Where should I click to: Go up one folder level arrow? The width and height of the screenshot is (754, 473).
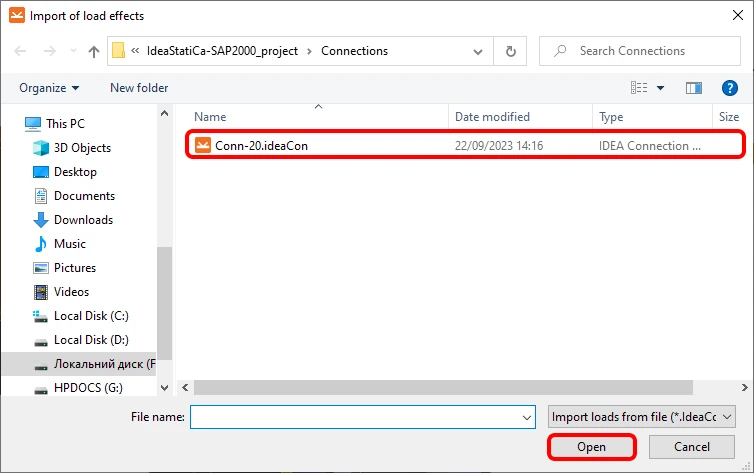click(x=94, y=51)
